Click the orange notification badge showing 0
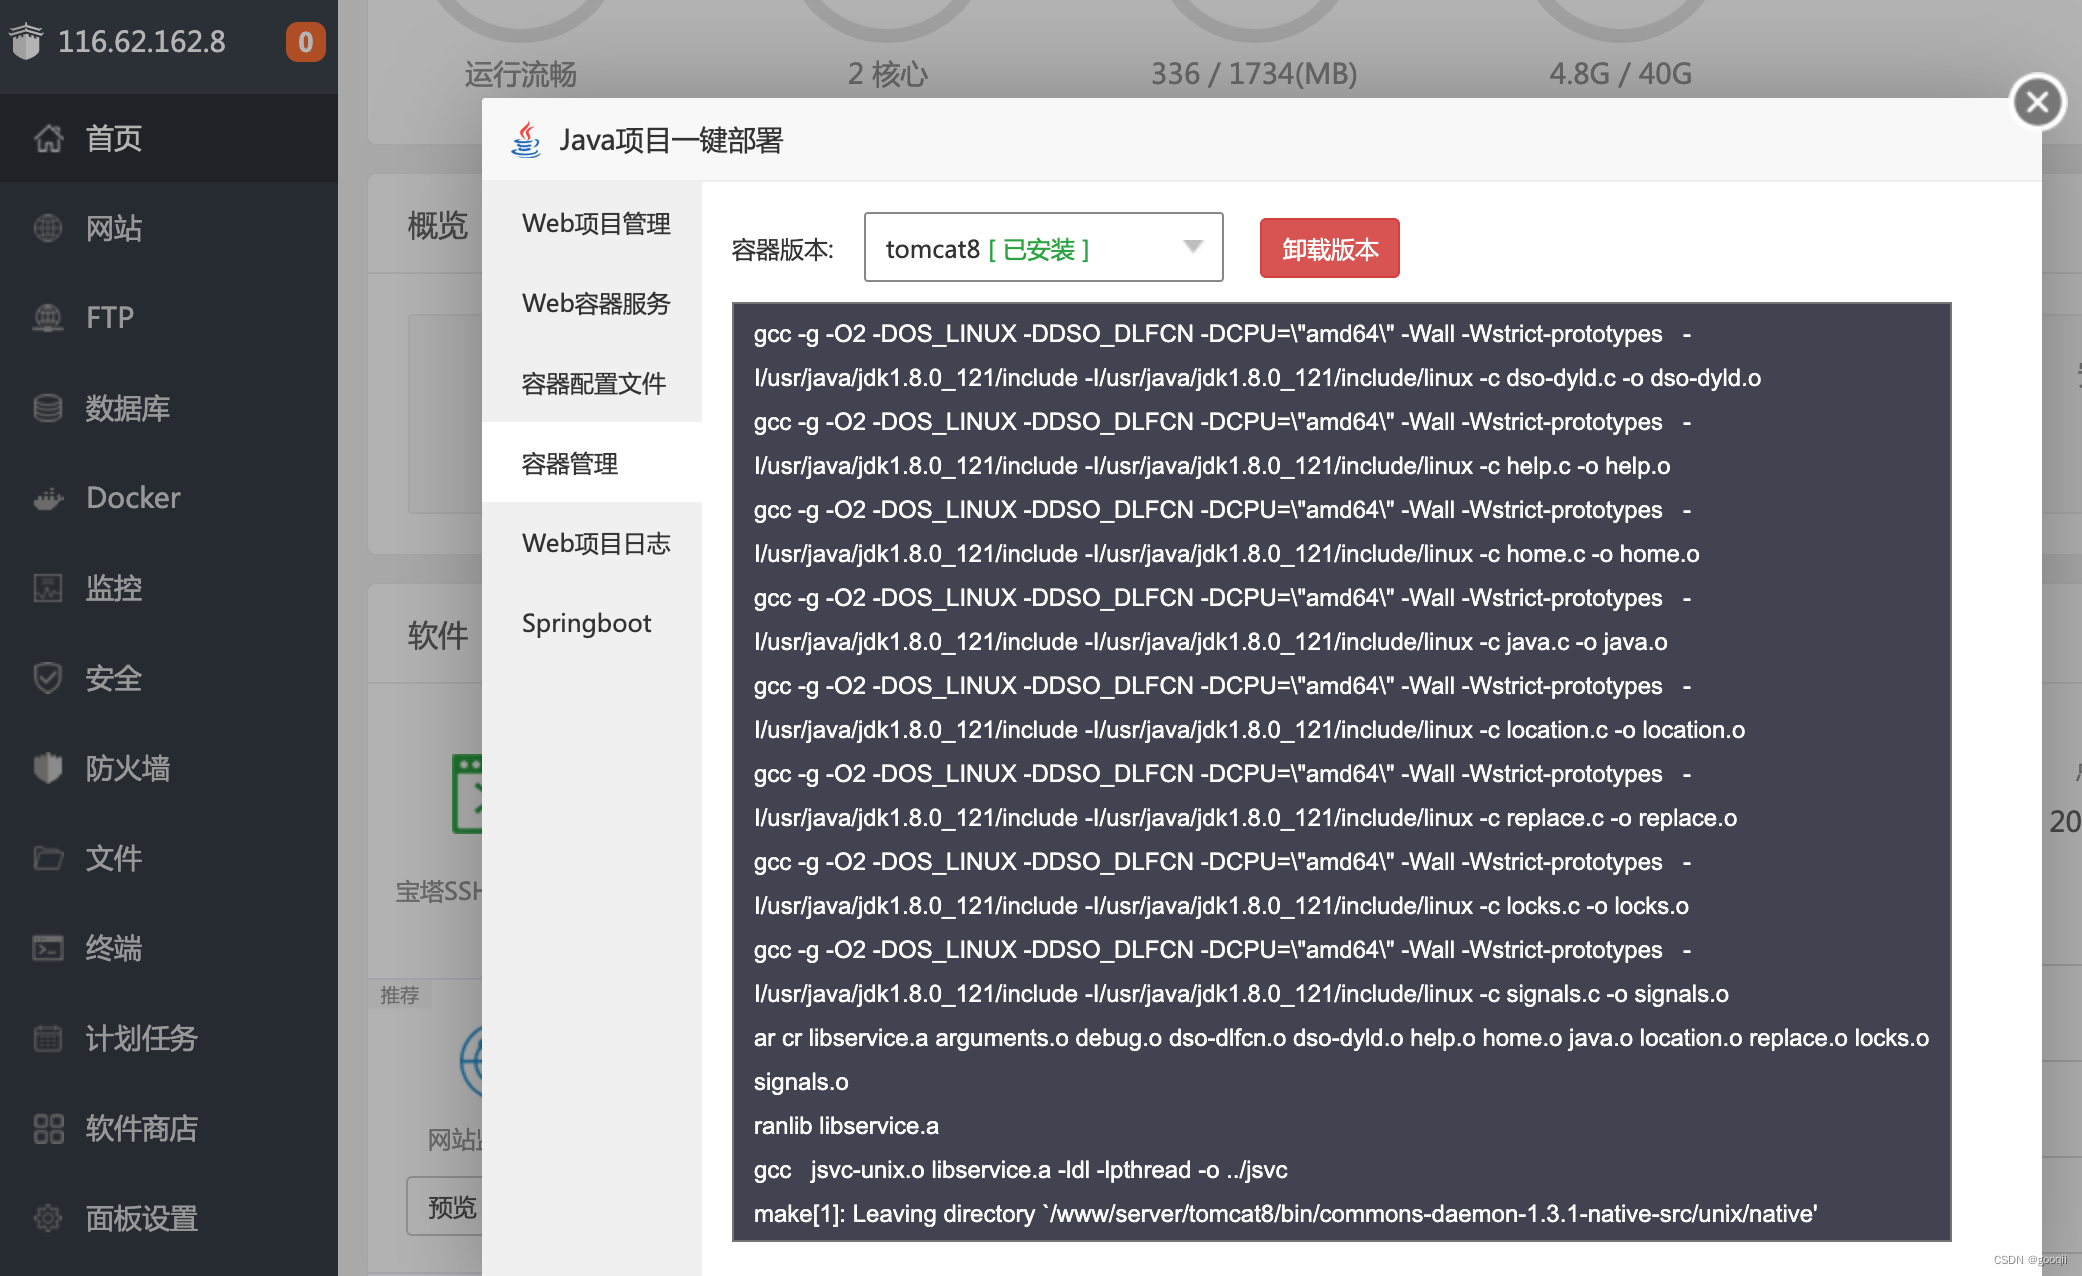Image resolution: width=2082 pixels, height=1276 pixels. coord(306,42)
